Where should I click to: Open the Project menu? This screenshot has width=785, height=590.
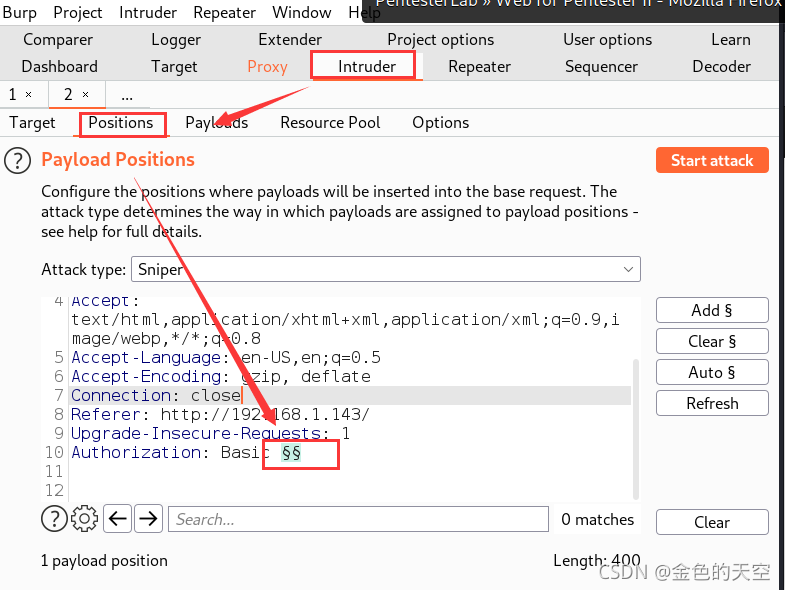(x=78, y=13)
